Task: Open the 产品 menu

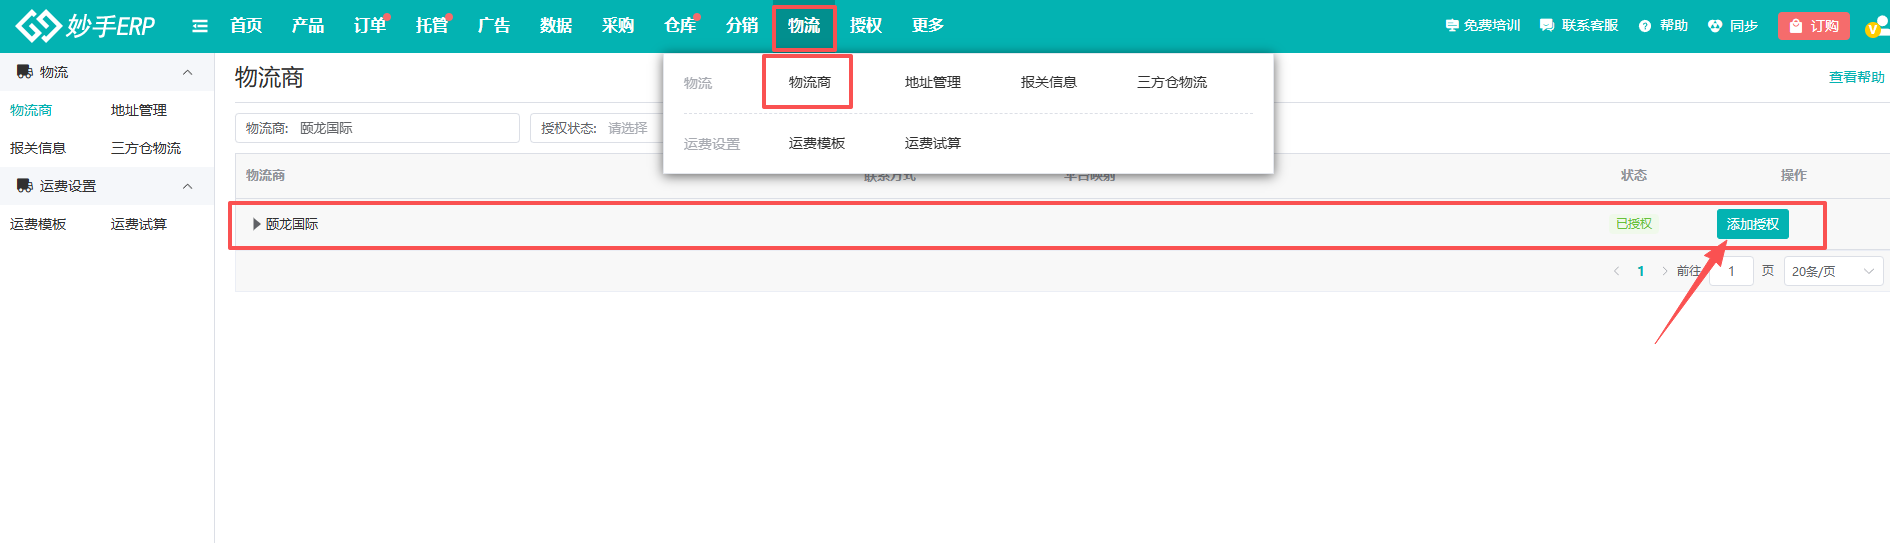Action: point(308,26)
